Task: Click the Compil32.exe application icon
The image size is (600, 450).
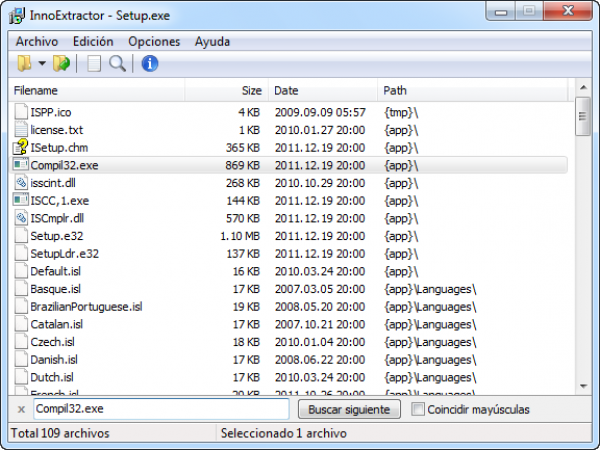Action: pyautogui.click(x=21, y=165)
